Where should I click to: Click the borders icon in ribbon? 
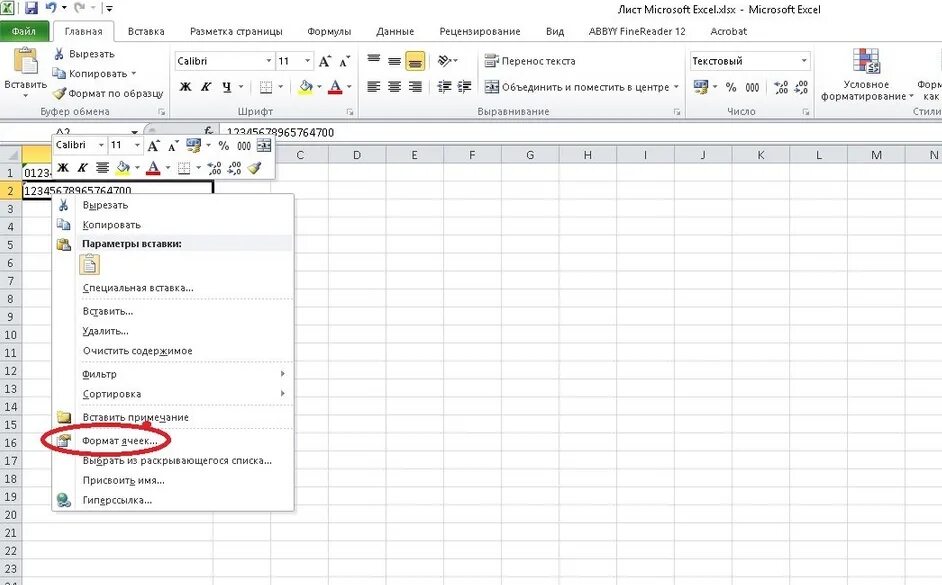pyautogui.click(x=266, y=87)
